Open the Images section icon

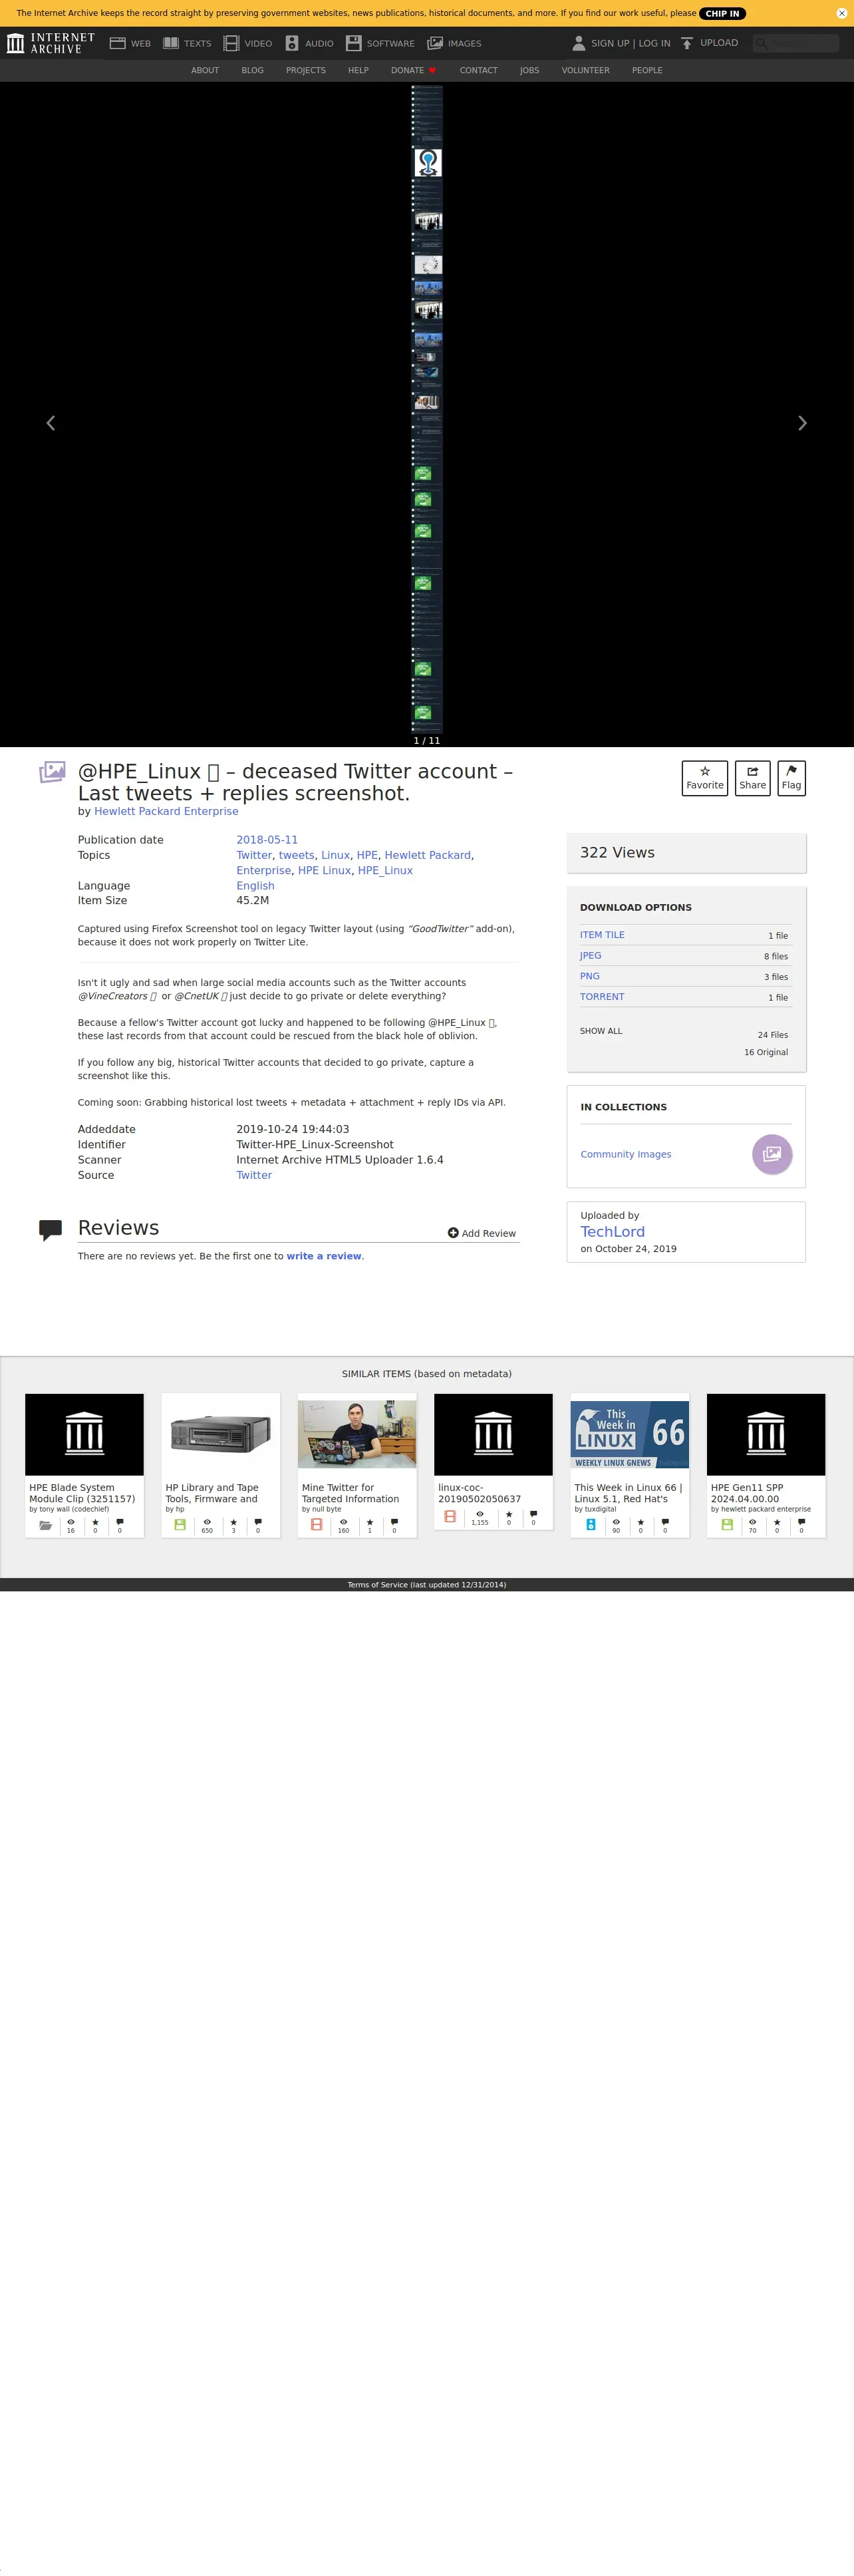pyautogui.click(x=435, y=43)
